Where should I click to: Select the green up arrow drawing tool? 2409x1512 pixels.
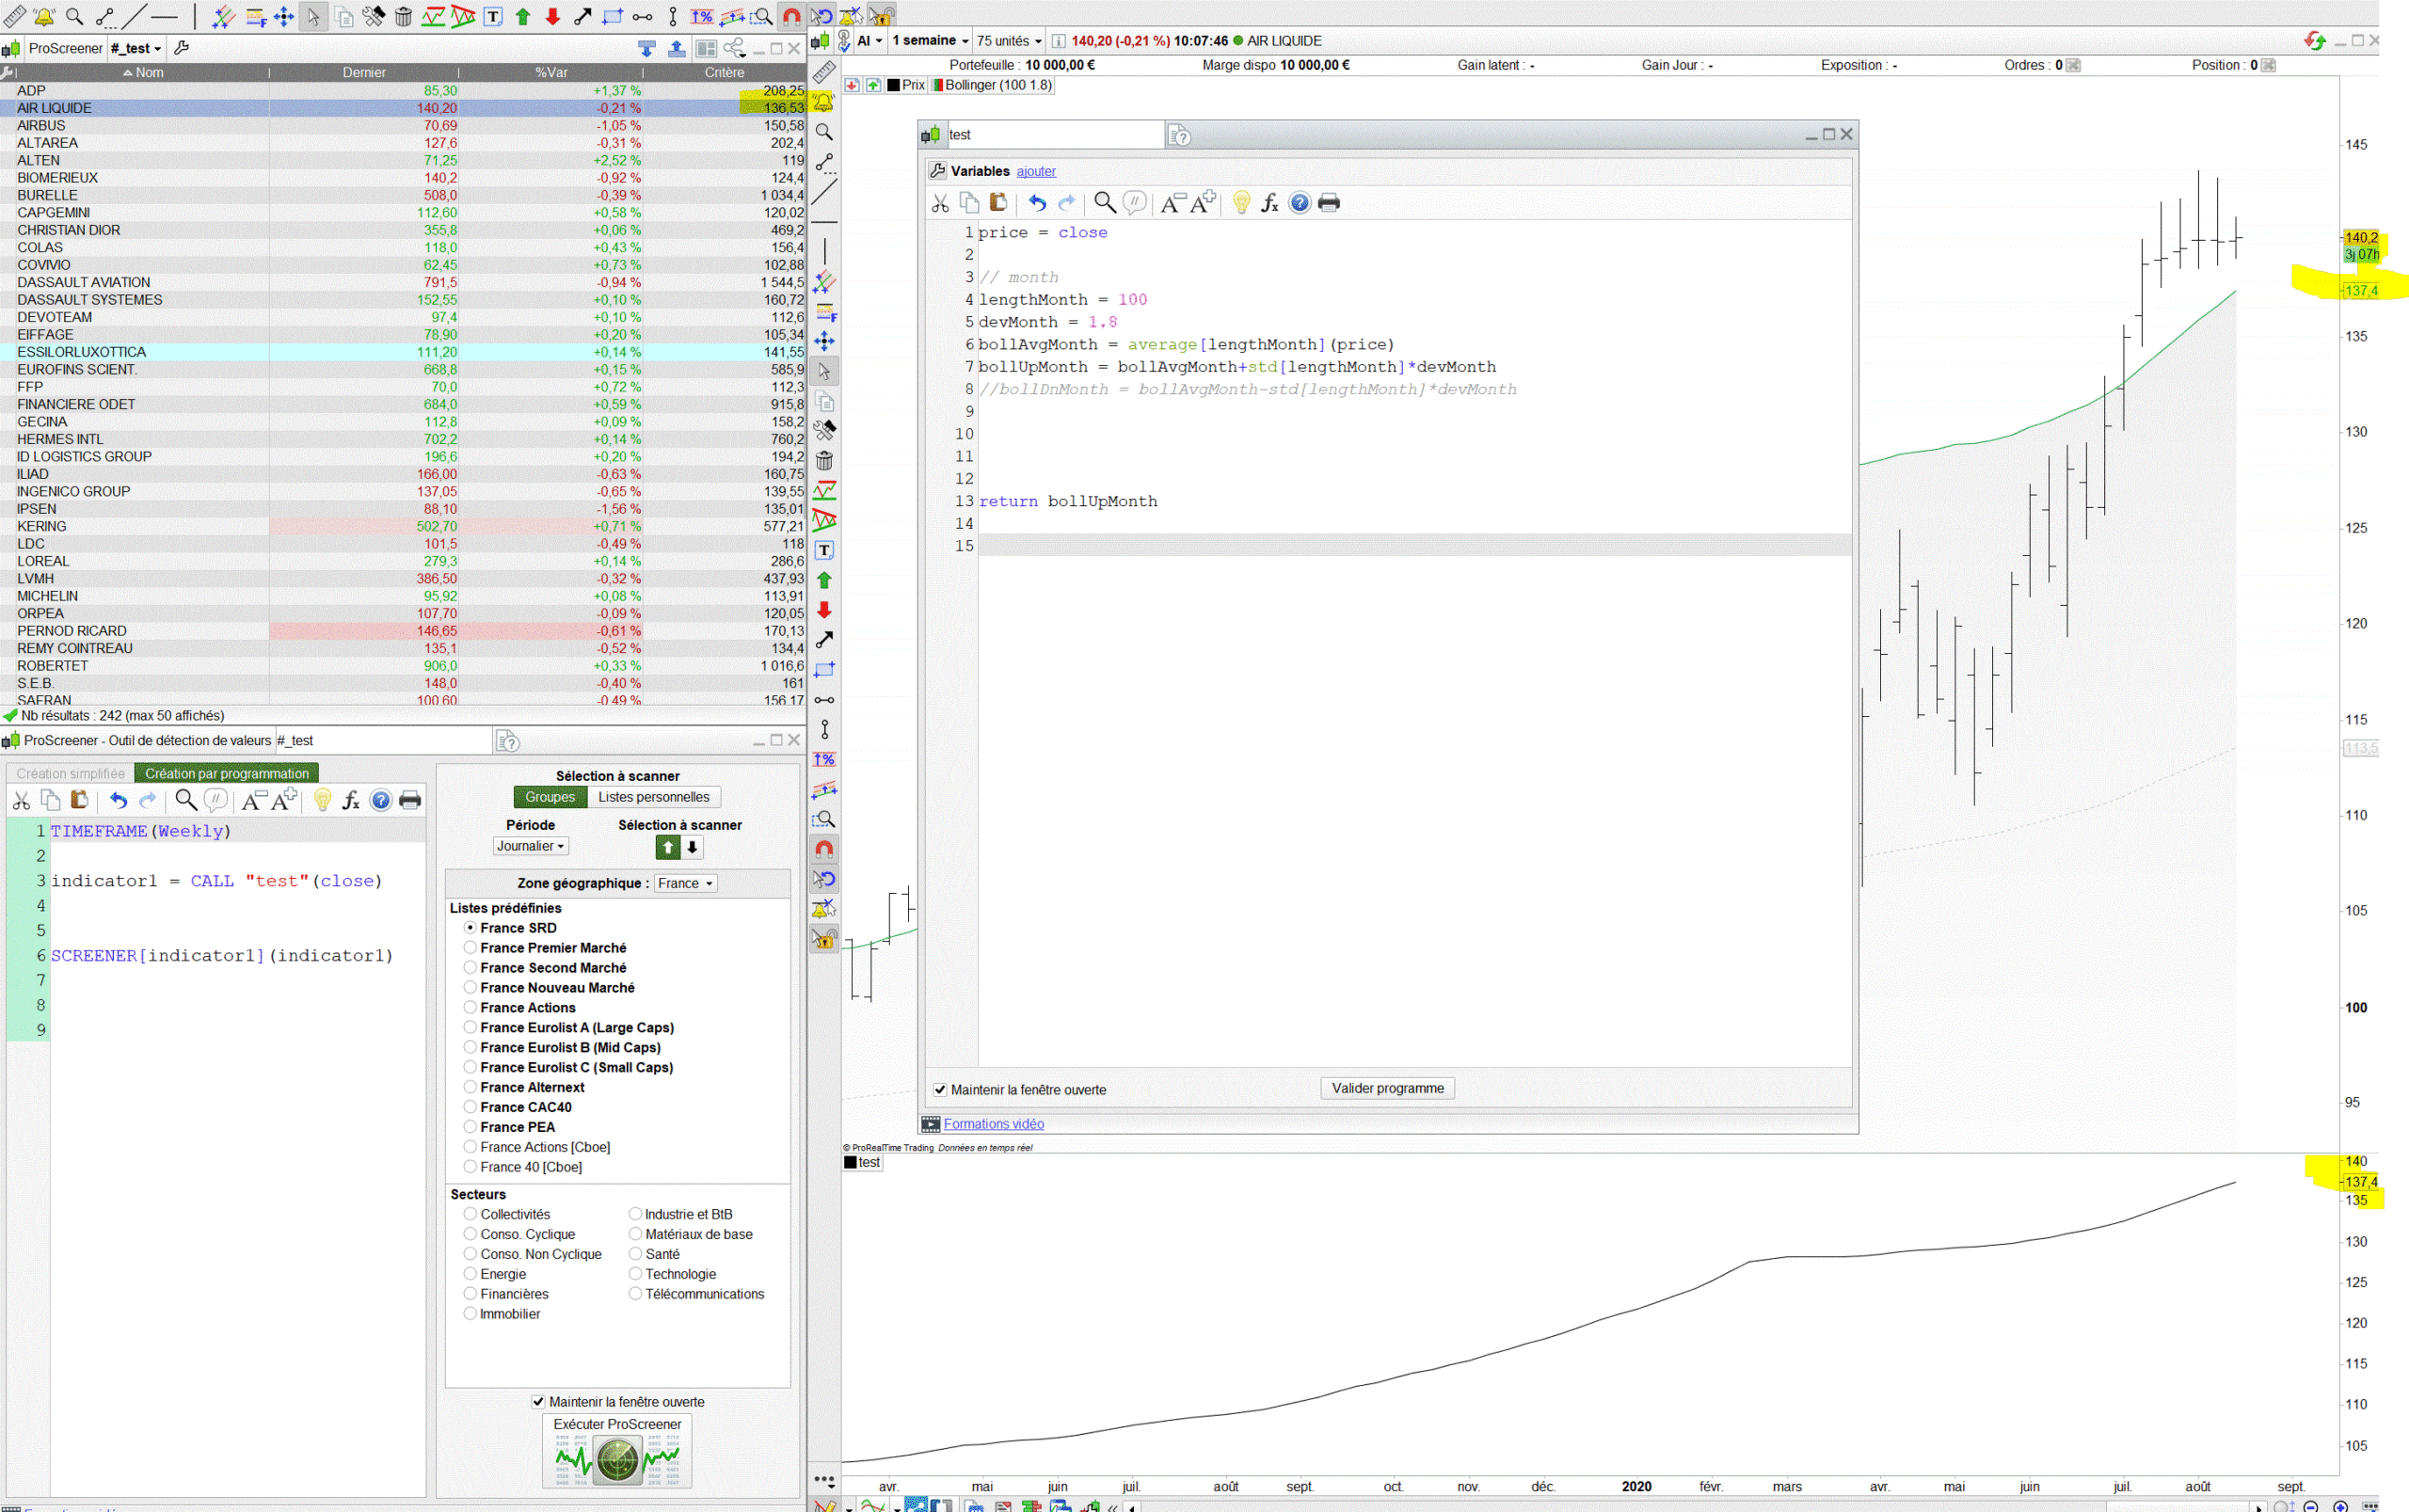click(x=824, y=580)
